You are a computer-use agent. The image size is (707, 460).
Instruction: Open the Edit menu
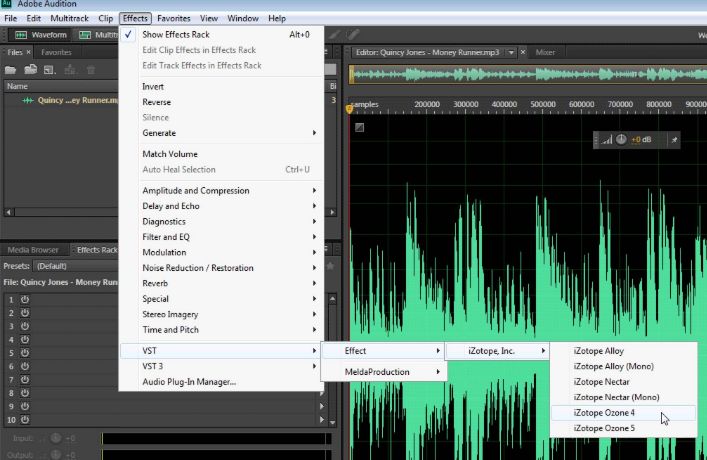tap(33, 18)
